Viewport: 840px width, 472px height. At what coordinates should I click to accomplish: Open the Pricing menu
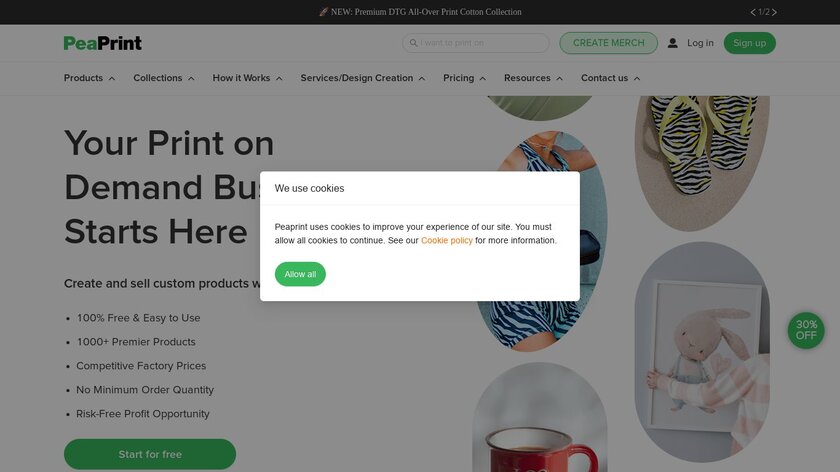[x=464, y=78]
